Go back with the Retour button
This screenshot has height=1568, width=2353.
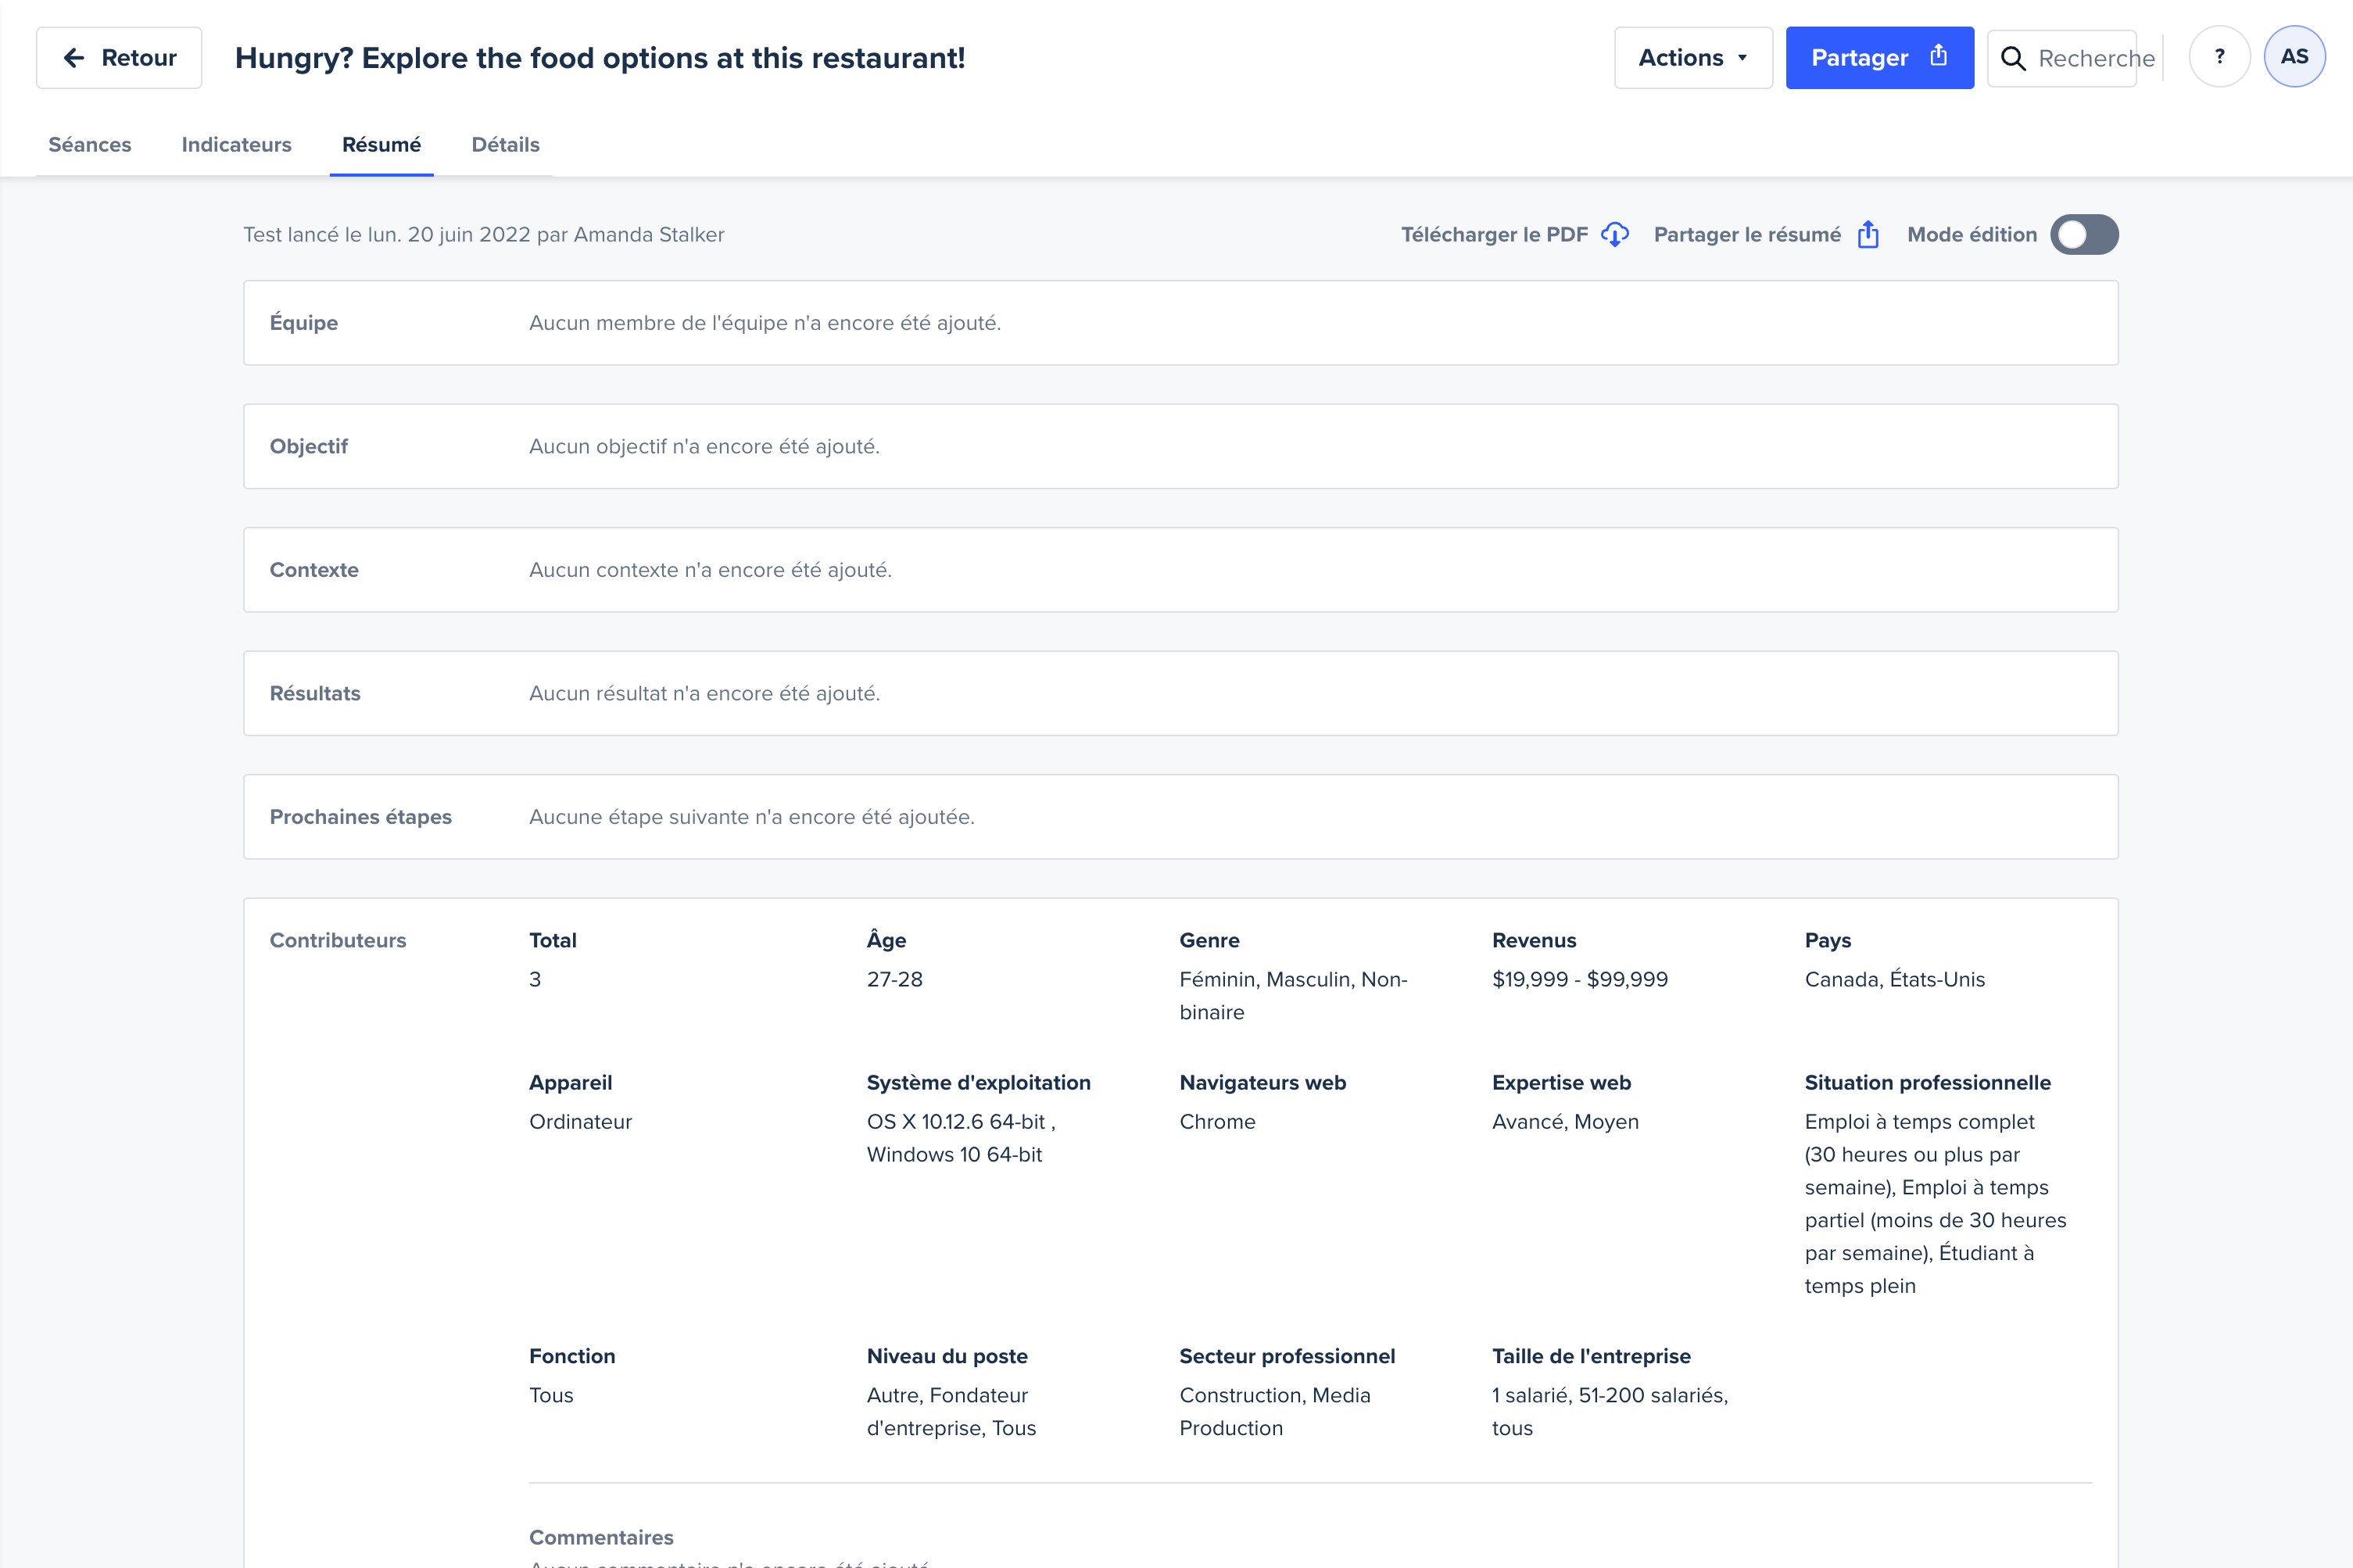point(119,58)
